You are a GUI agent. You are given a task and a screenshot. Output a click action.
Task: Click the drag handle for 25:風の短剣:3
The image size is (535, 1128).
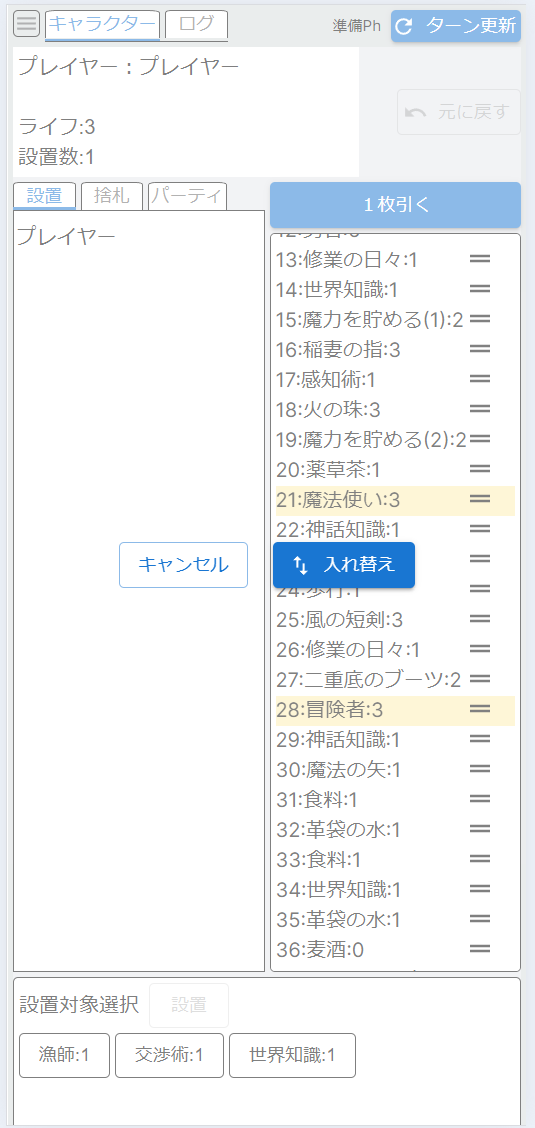coord(480,619)
